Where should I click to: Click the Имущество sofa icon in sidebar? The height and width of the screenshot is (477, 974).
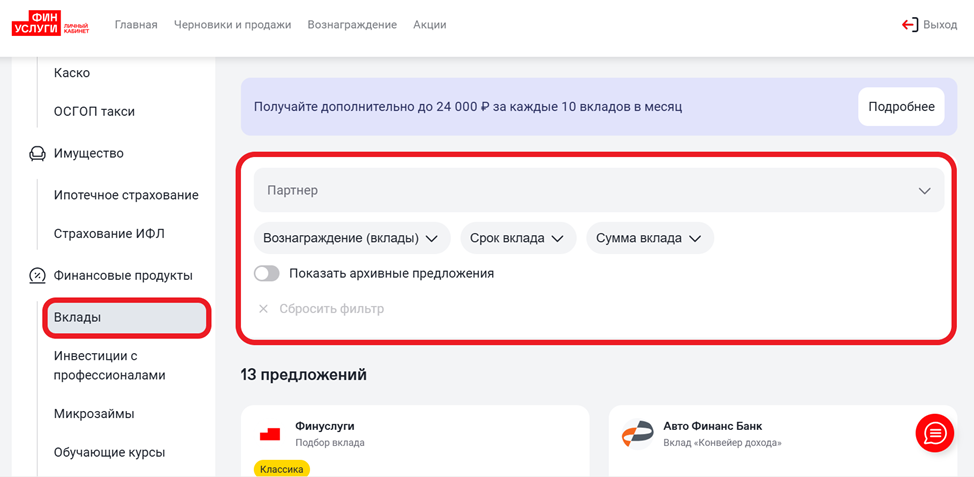coord(37,154)
